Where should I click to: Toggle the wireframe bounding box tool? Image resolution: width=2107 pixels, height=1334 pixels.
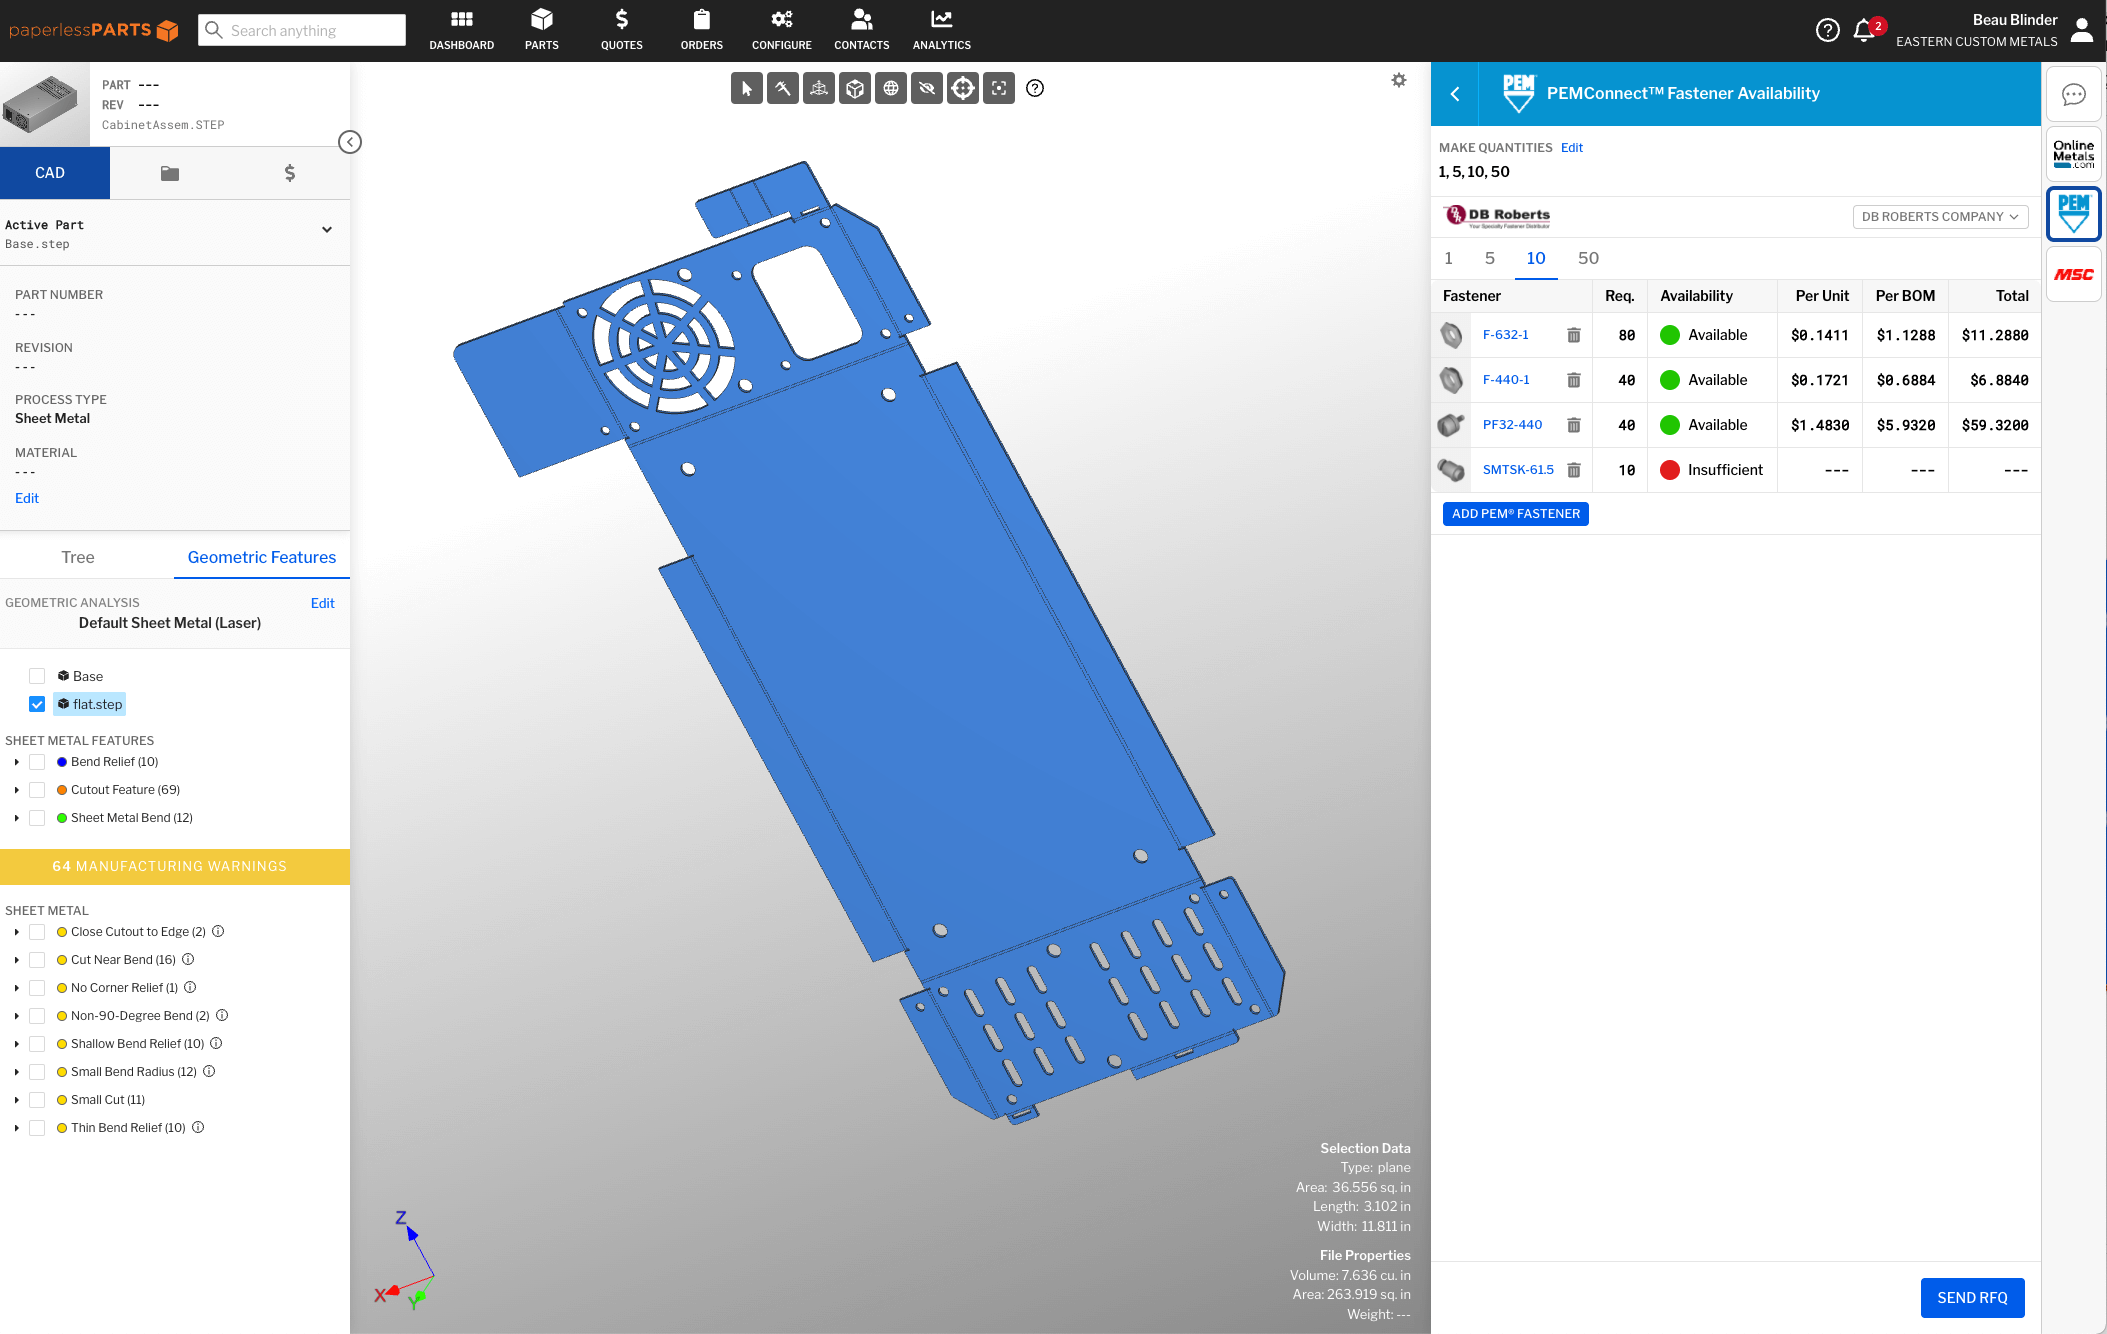tap(819, 88)
